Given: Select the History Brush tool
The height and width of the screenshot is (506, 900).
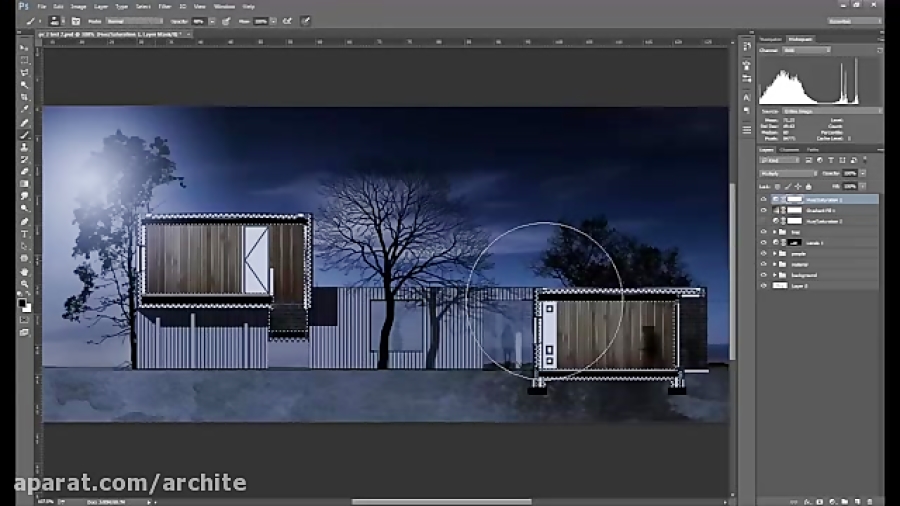Looking at the screenshot, I should click(x=24, y=159).
